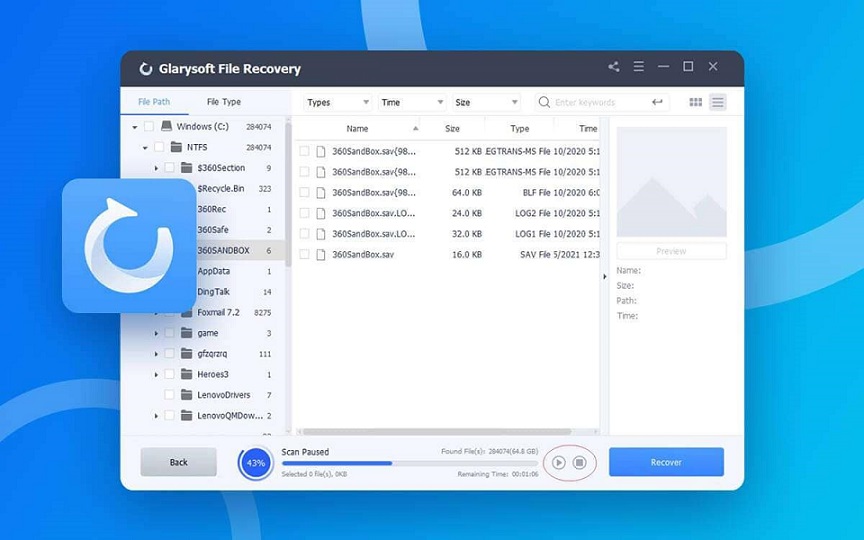Sort by the Type column header
The image size is (864, 540).
click(520, 128)
